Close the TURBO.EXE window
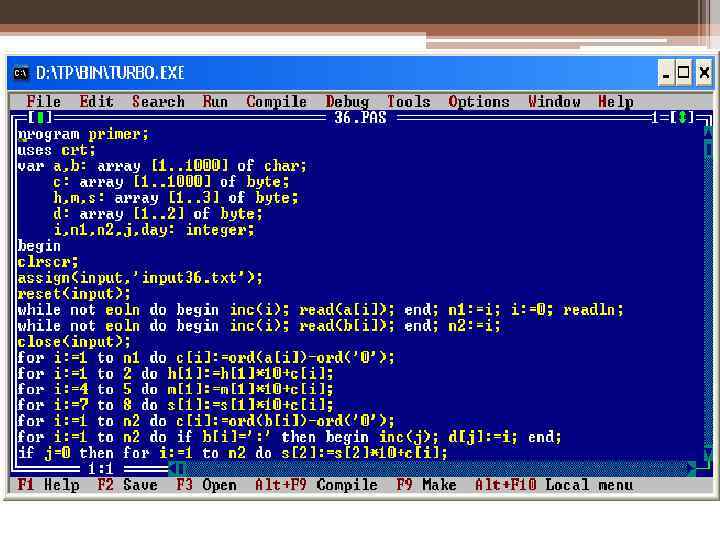This screenshot has height=540, width=720. click(x=703, y=73)
